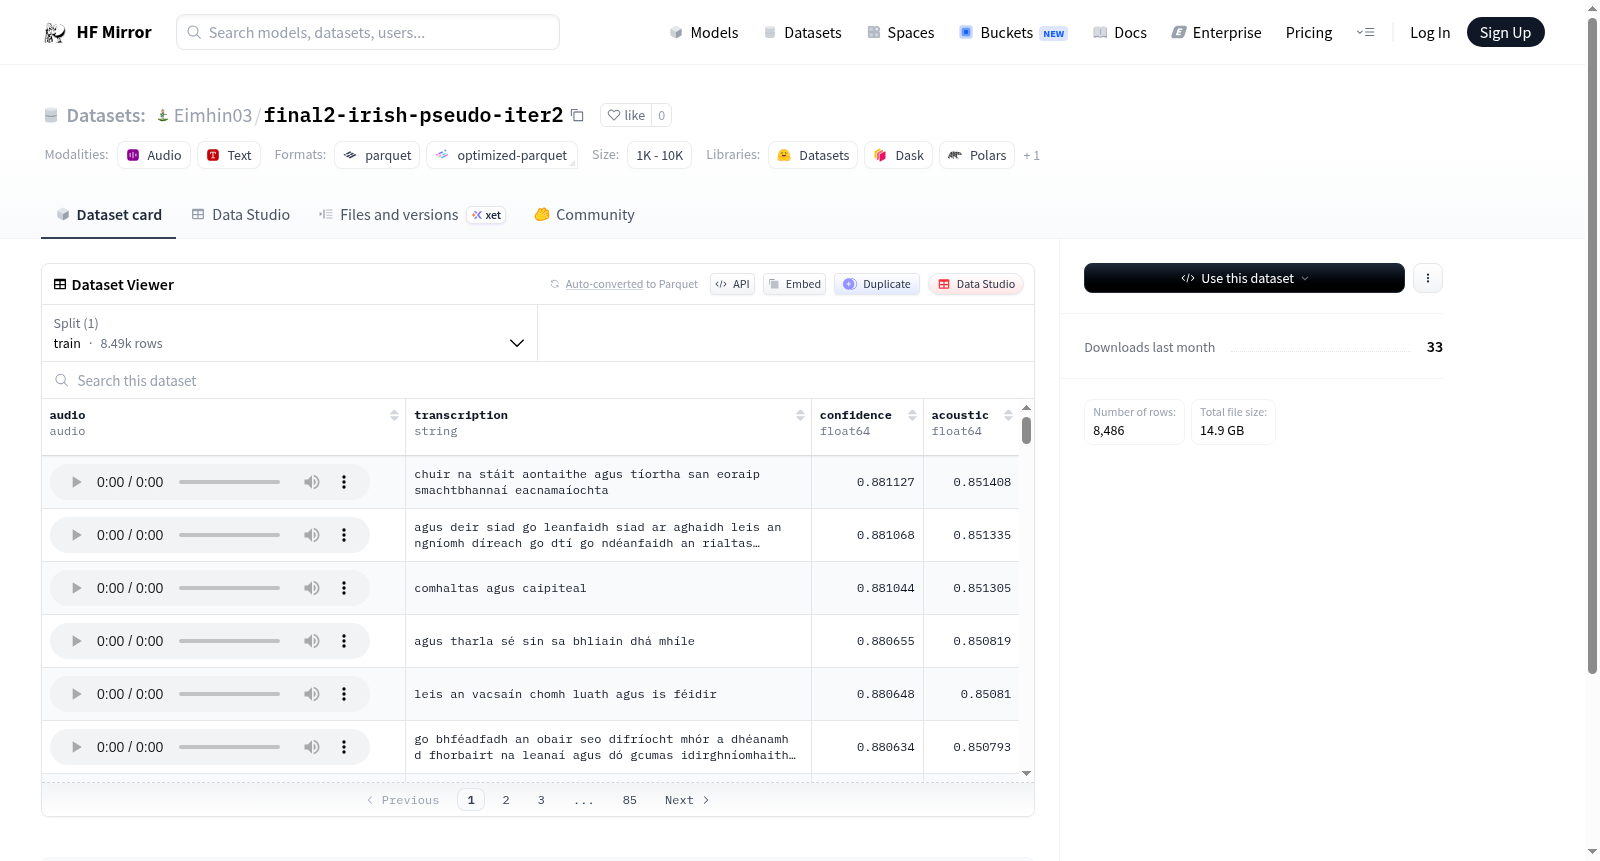Switch to the Community tab

pyautogui.click(x=585, y=215)
